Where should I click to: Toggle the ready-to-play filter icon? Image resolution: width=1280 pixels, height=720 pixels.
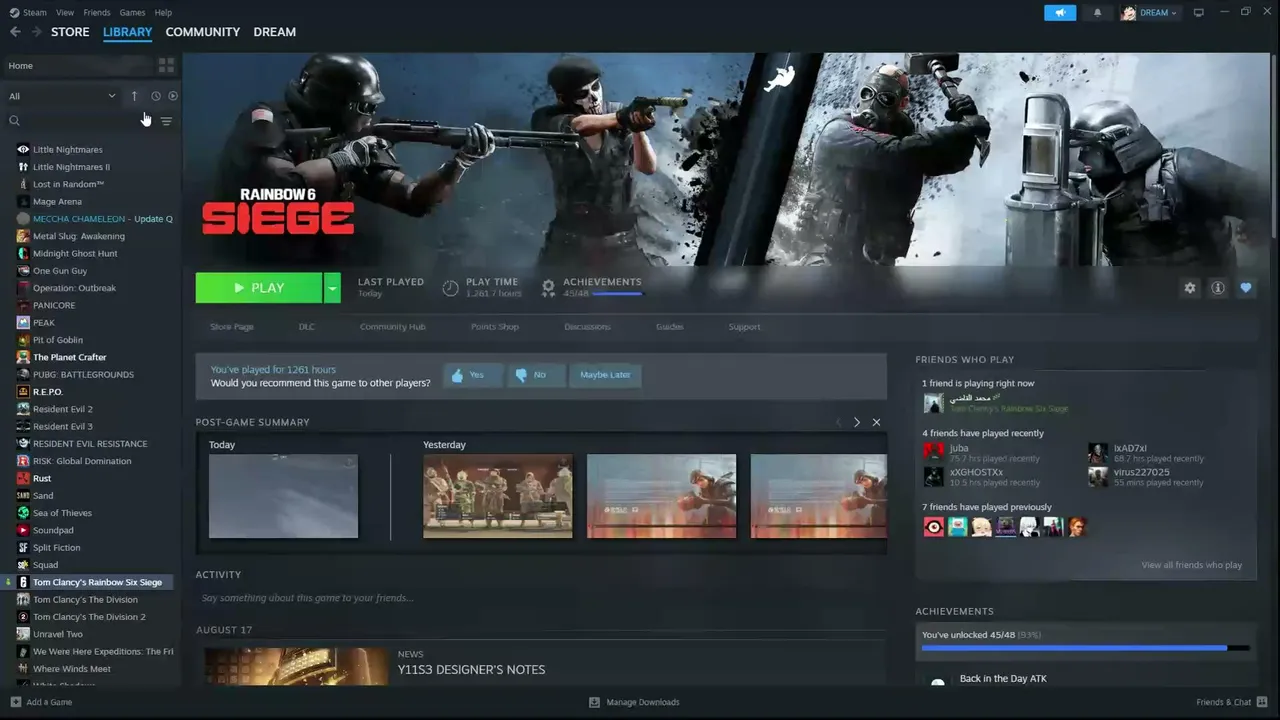(x=173, y=96)
